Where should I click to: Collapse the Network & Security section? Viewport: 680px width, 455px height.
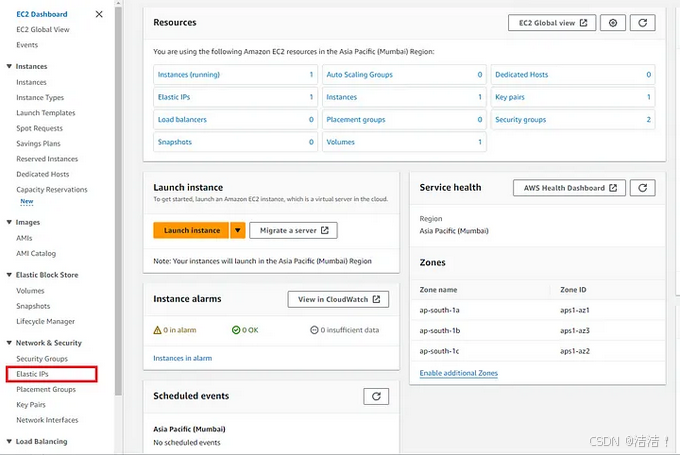pos(9,343)
